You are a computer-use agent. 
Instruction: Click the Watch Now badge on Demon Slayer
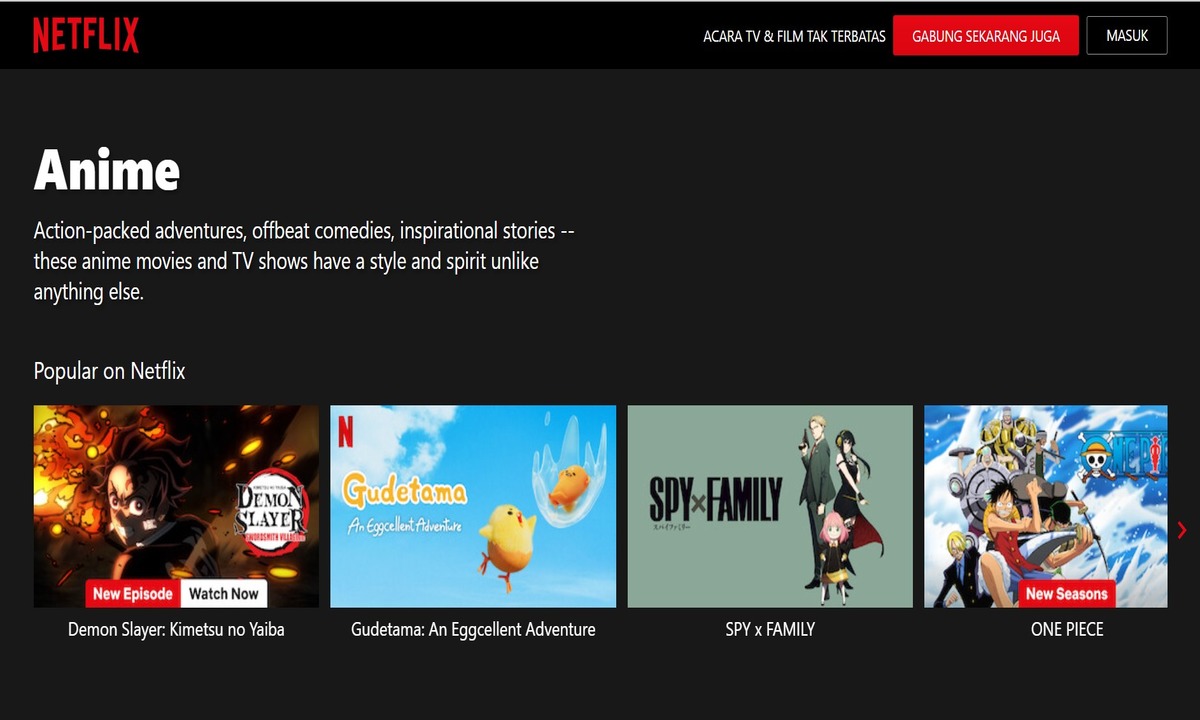click(x=224, y=593)
